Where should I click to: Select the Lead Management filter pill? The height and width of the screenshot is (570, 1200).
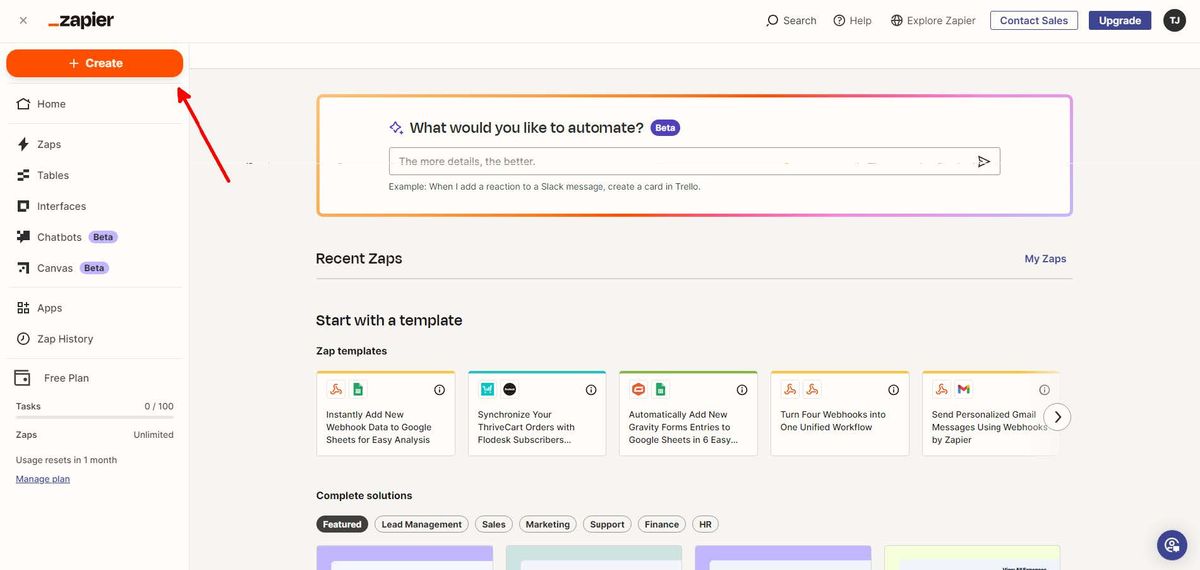coord(421,524)
